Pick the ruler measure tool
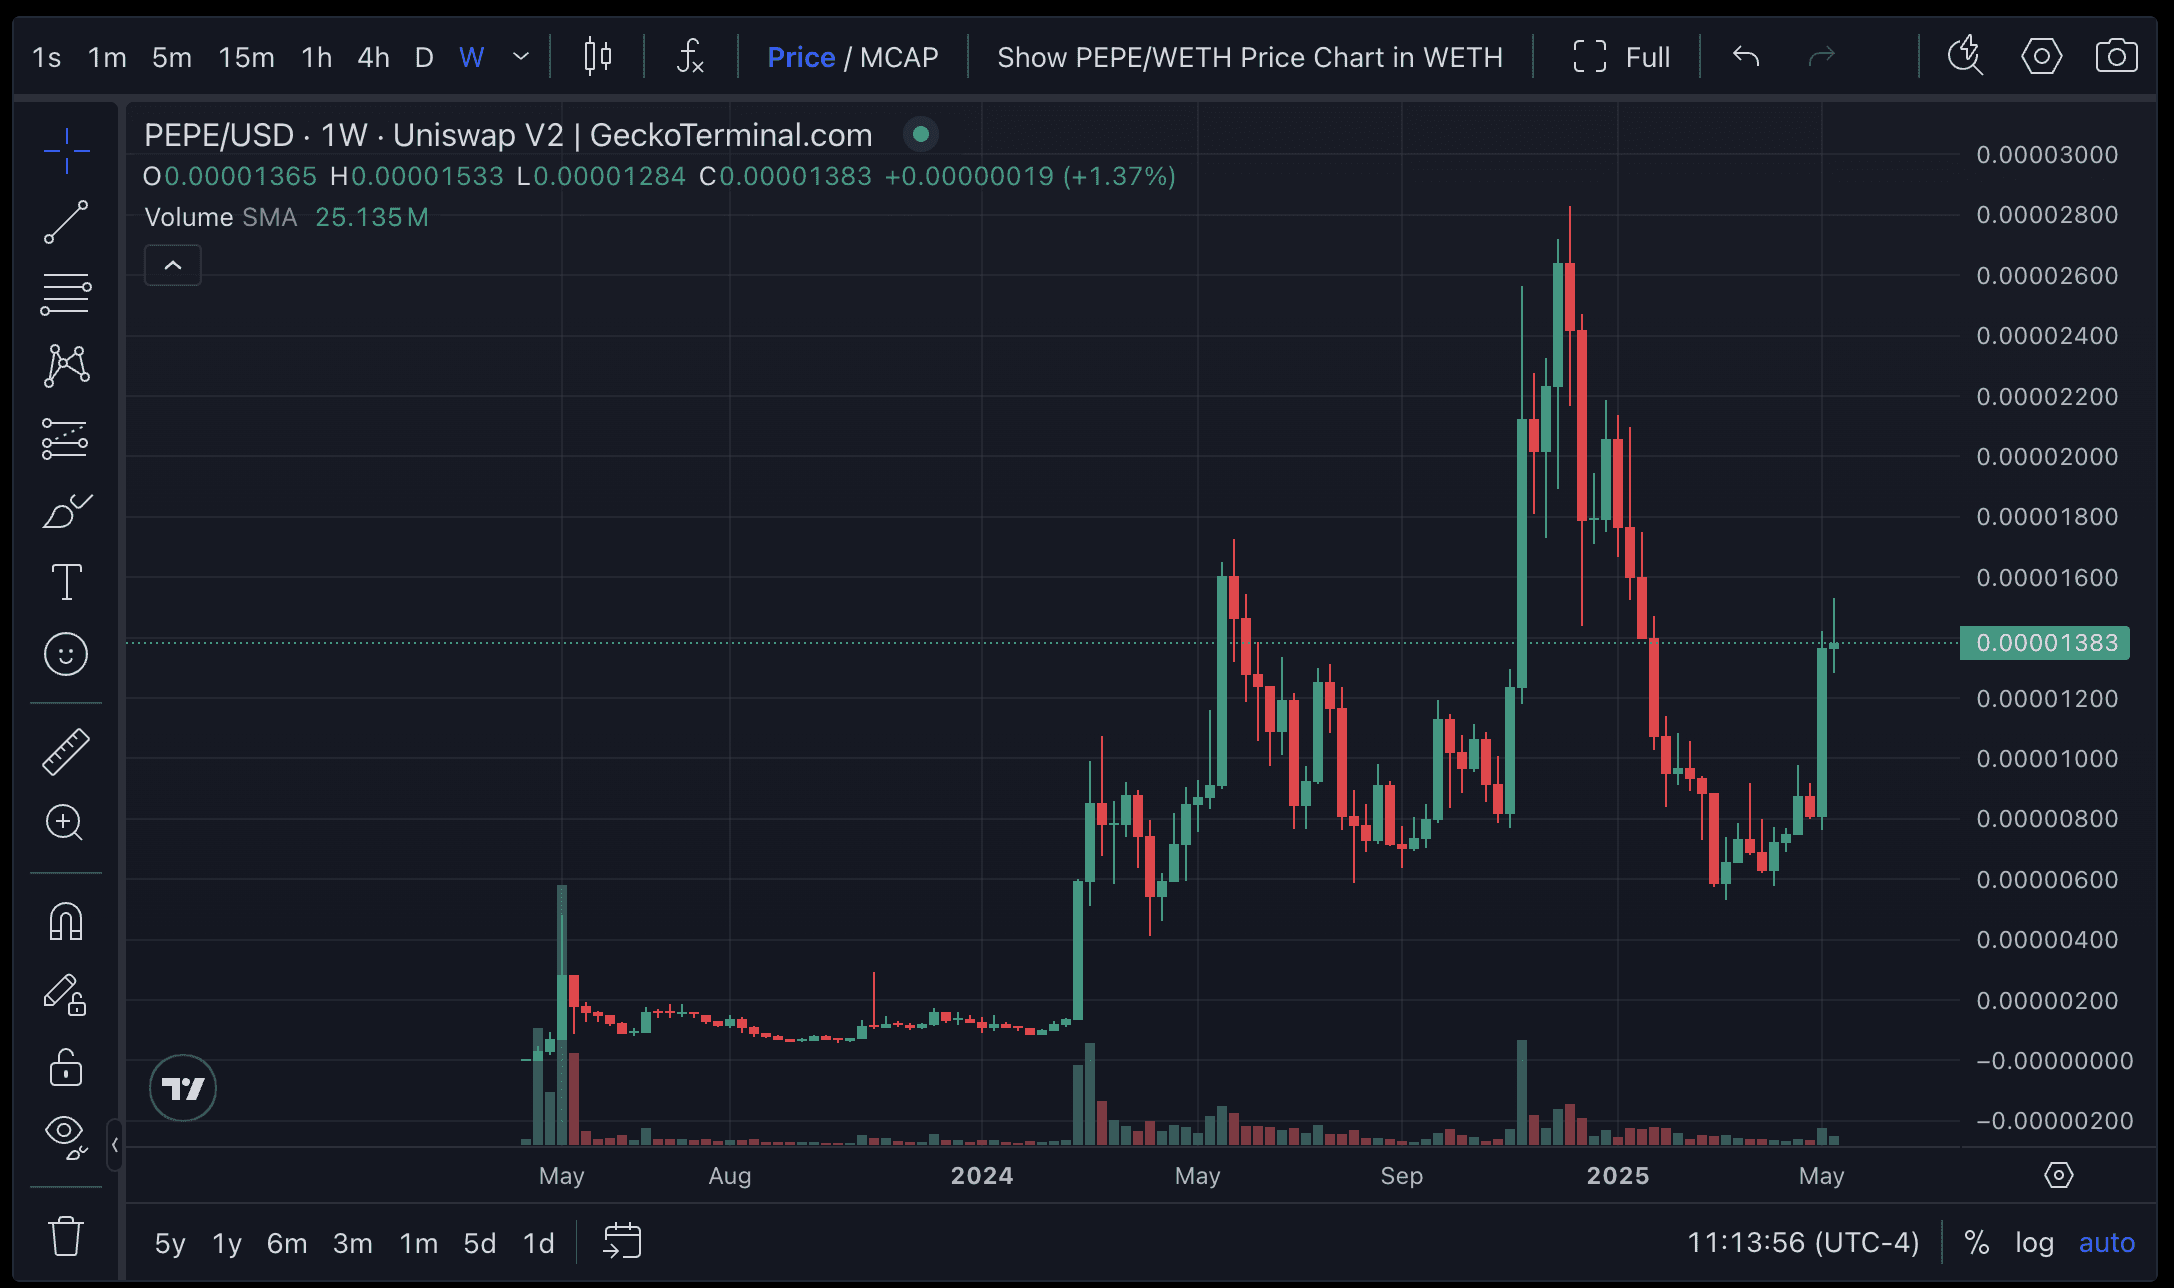The height and width of the screenshot is (1288, 2174). (66, 751)
